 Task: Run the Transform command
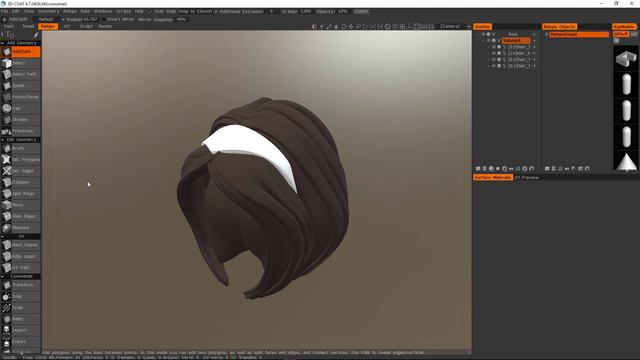[20, 285]
